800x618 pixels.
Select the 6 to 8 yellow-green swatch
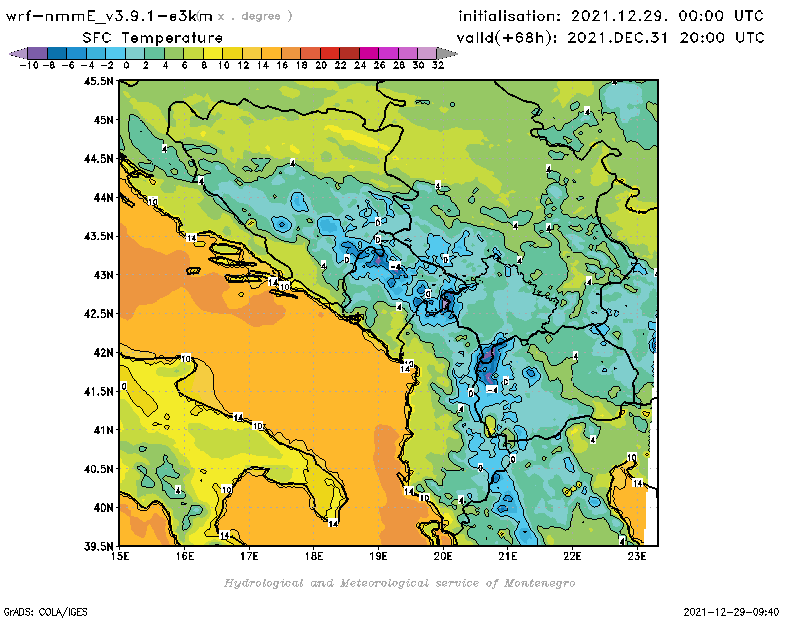coord(193,53)
